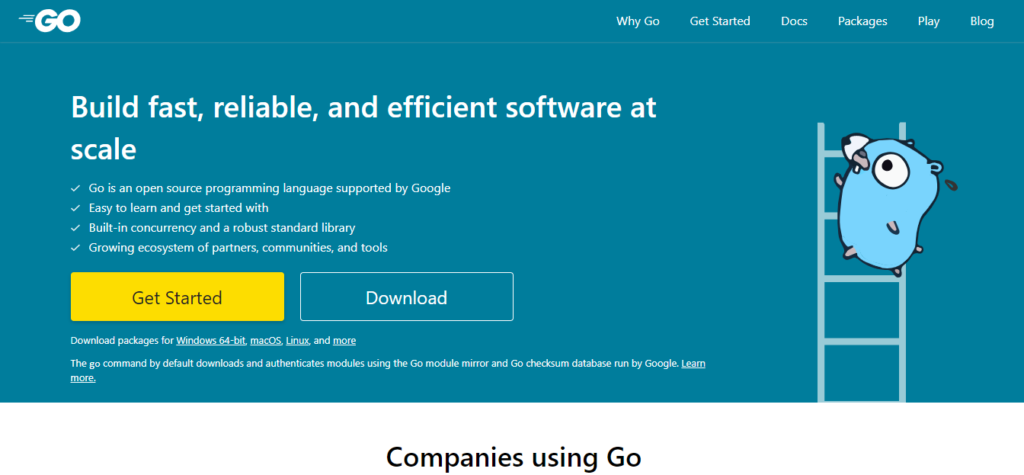The image size is (1024, 475).
Task: Click the Go logo in the header
Action: coord(50,21)
